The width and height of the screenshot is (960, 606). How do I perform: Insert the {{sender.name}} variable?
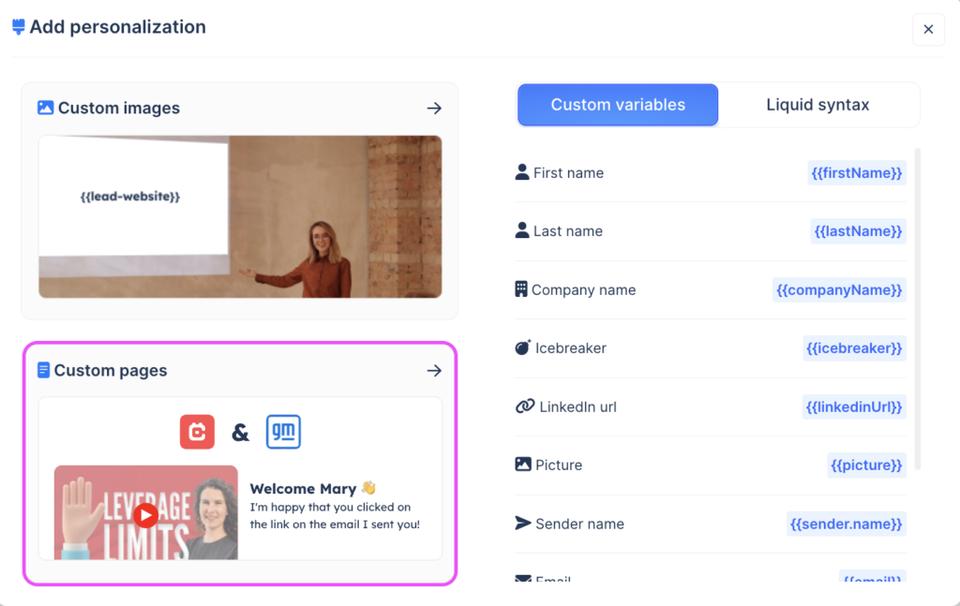pos(846,524)
